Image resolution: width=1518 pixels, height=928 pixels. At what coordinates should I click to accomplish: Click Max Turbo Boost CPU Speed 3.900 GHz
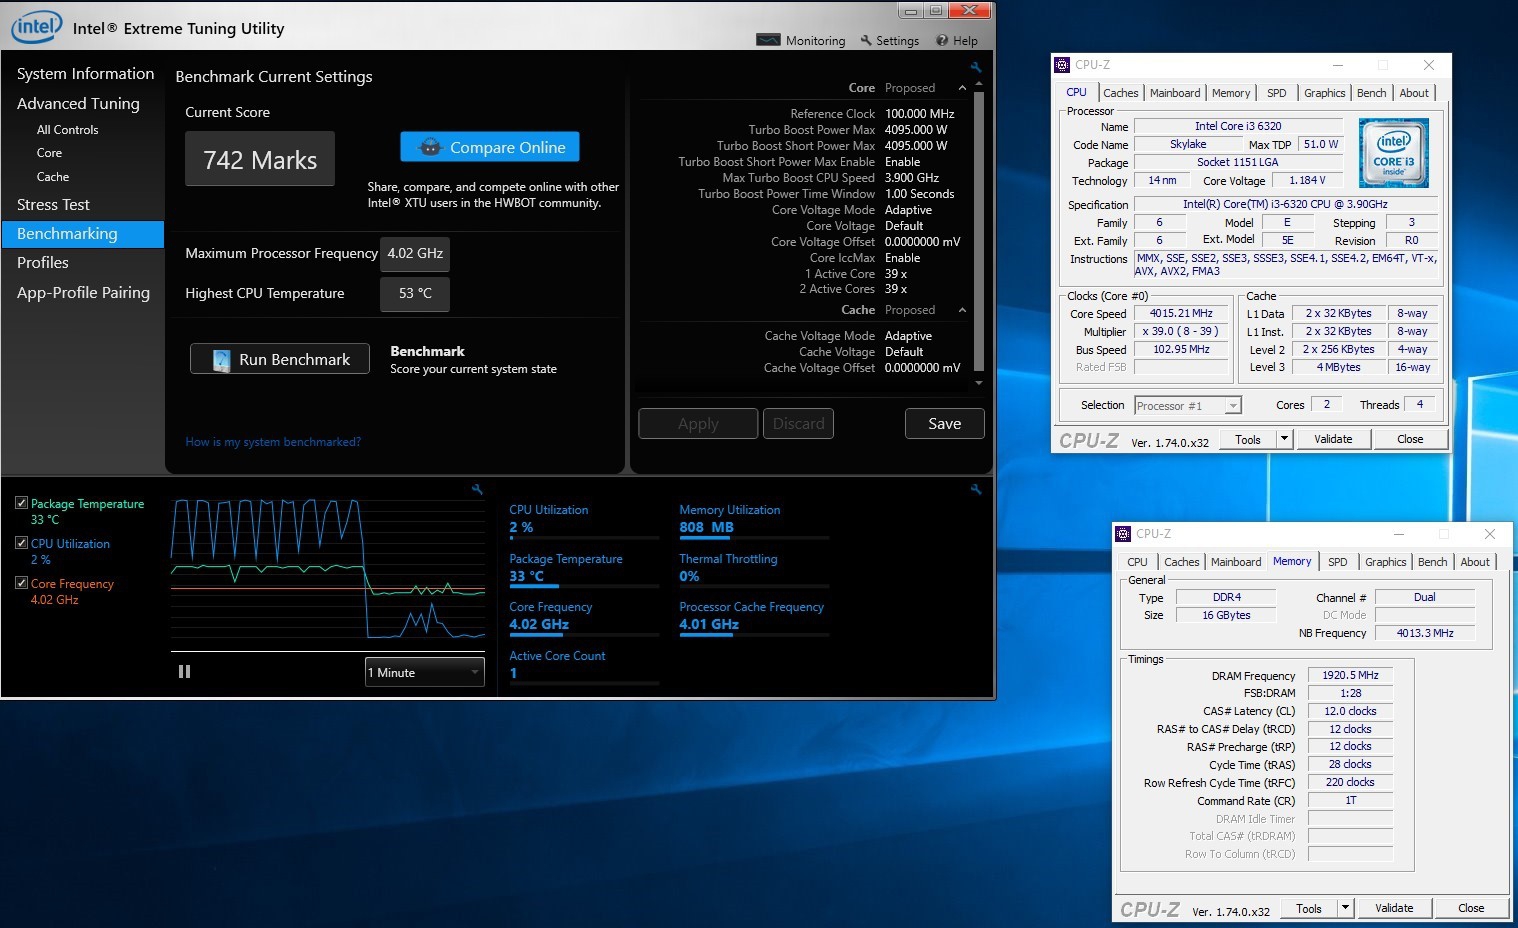[x=912, y=178]
